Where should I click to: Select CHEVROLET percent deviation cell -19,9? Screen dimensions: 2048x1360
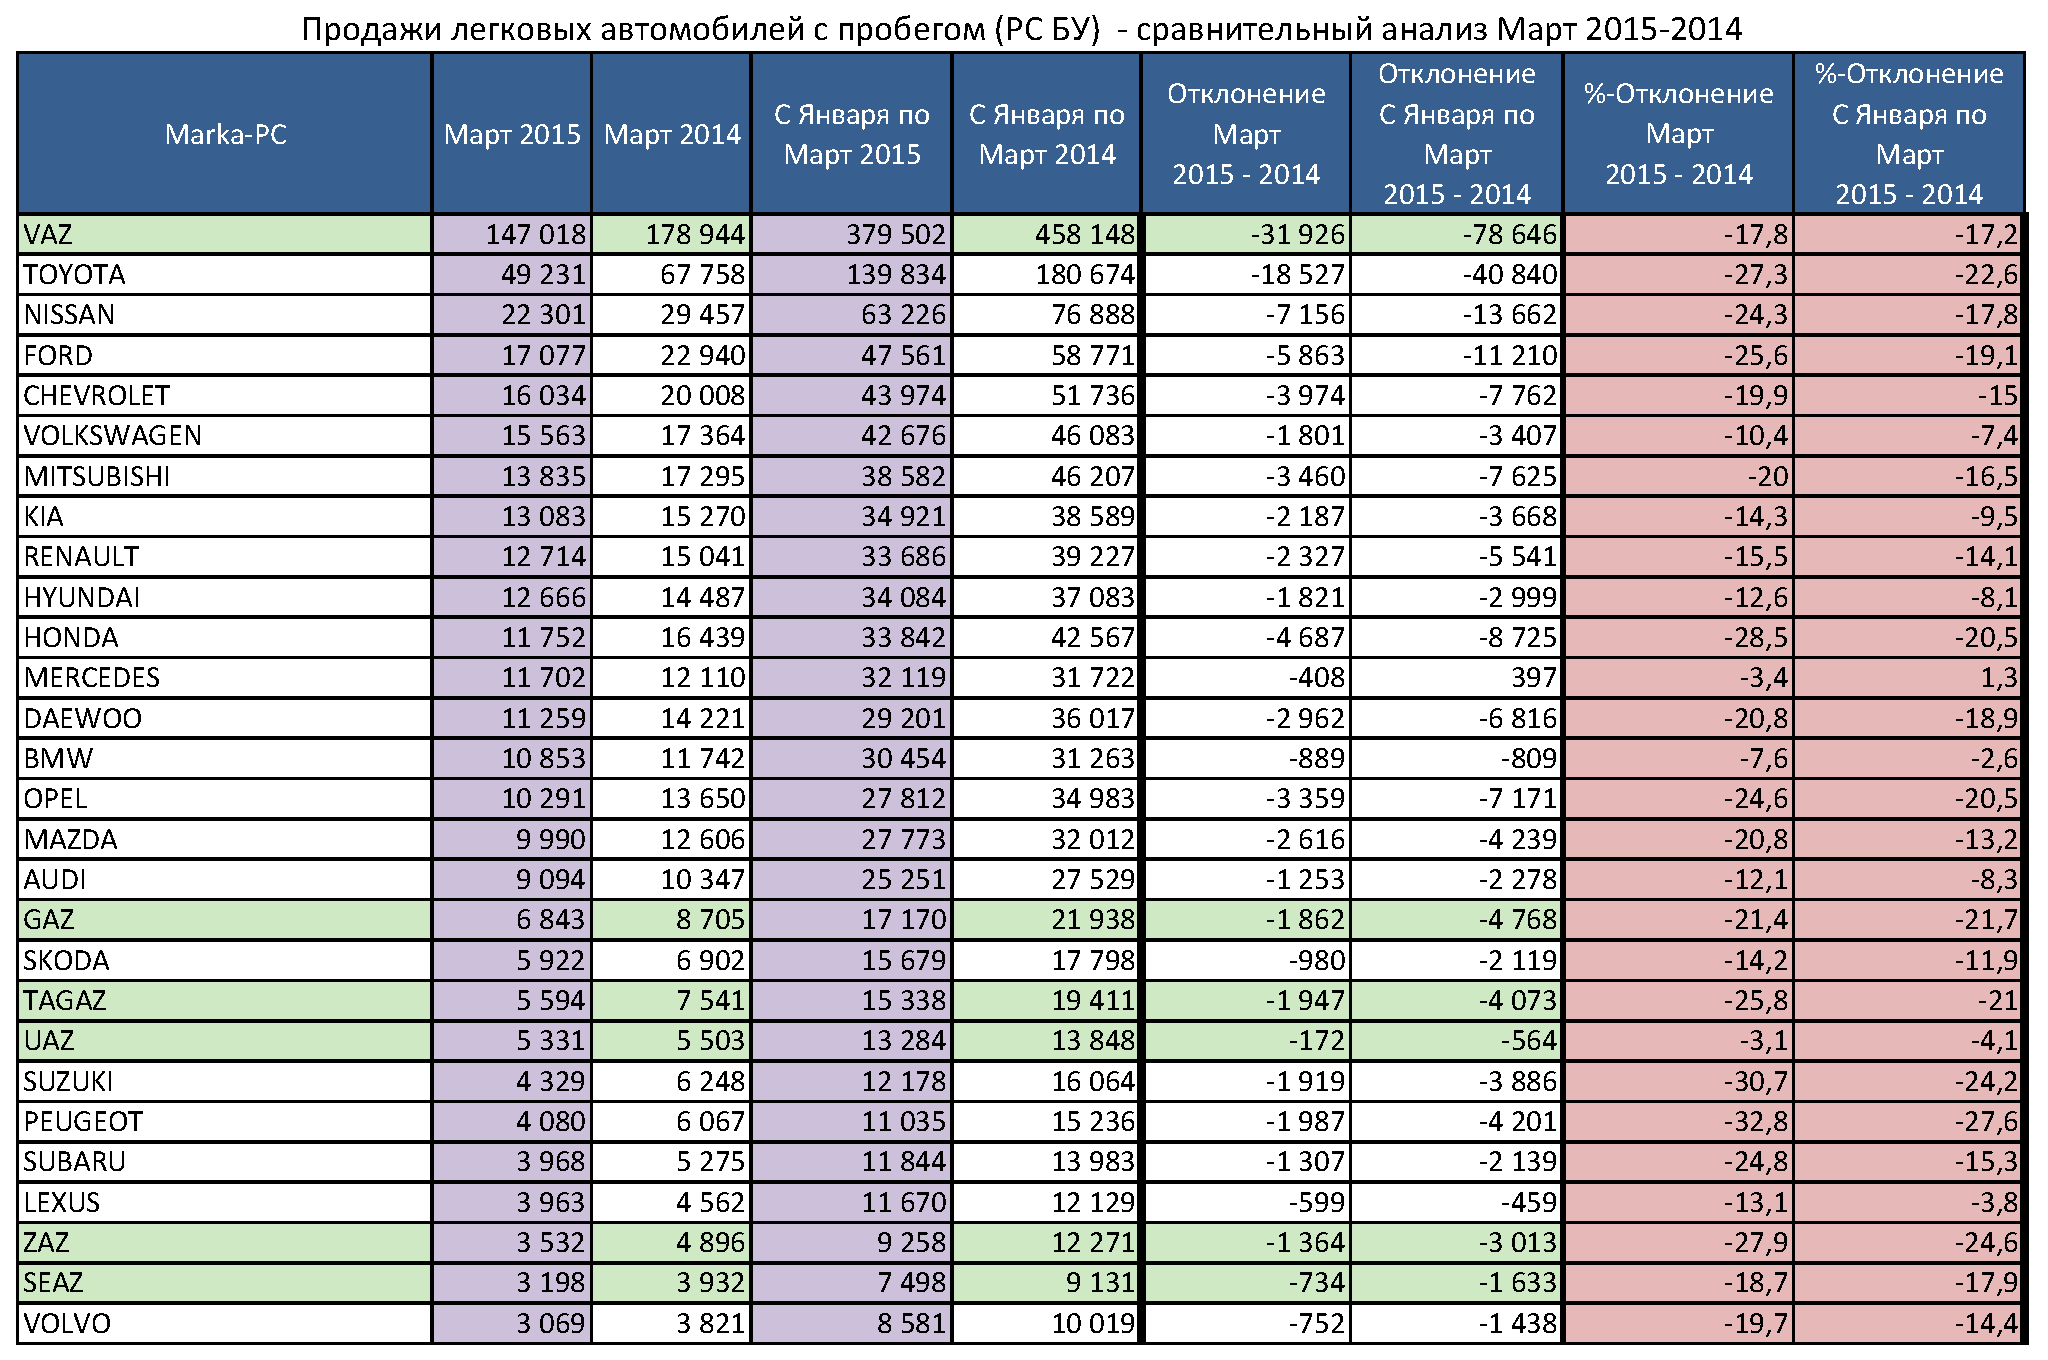click(1755, 395)
